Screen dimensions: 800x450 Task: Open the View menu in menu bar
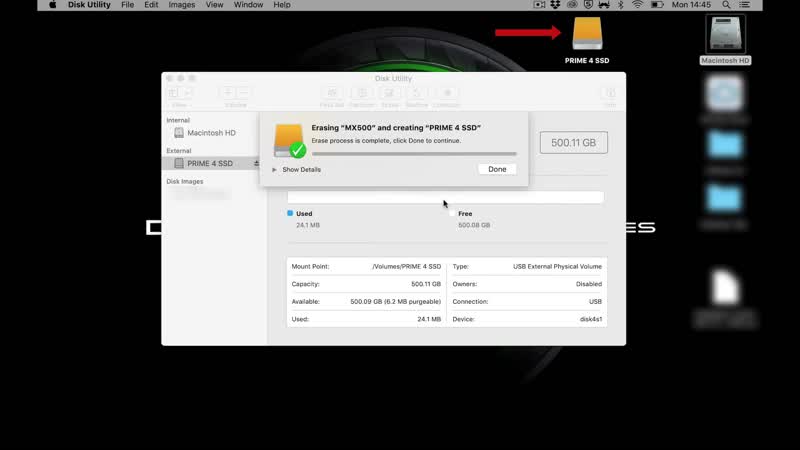214,5
